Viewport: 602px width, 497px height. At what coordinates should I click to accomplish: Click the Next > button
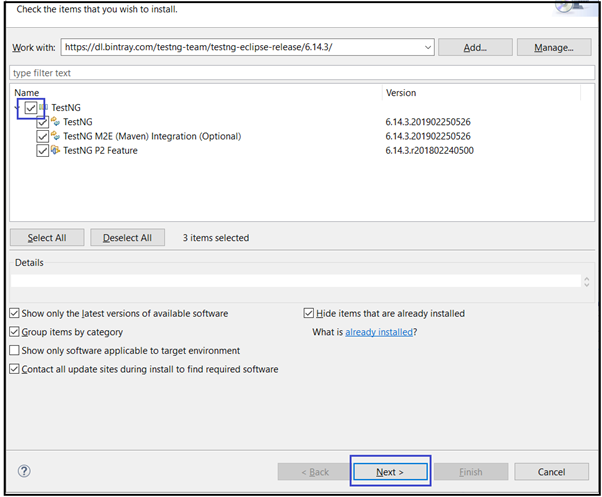(x=390, y=472)
